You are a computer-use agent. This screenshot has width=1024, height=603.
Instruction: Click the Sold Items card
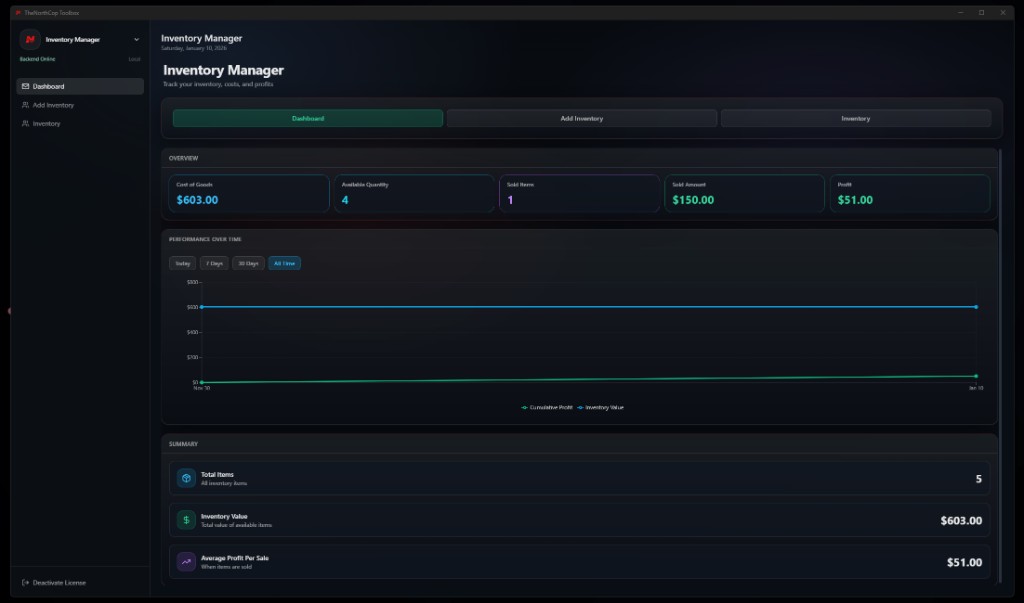579,193
